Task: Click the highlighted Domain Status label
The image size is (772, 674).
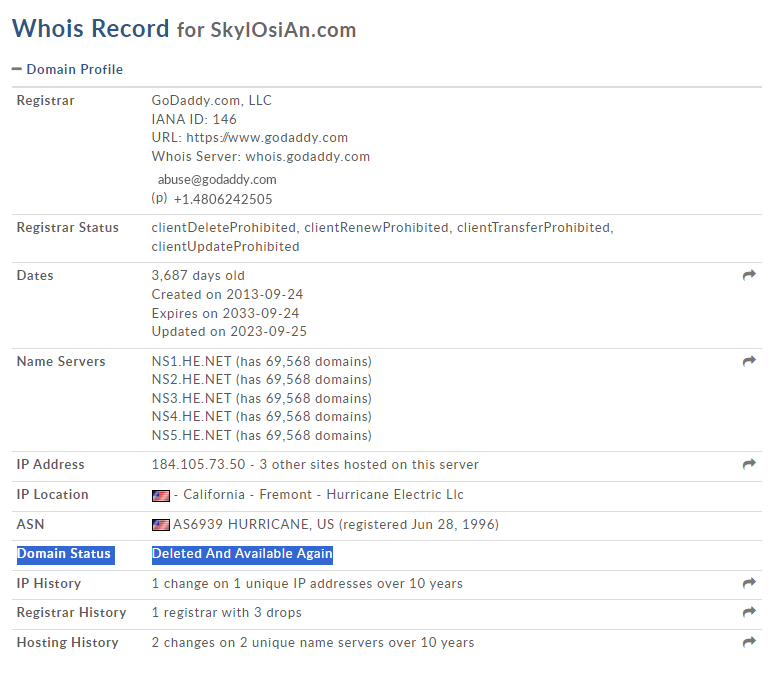Action: point(65,554)
